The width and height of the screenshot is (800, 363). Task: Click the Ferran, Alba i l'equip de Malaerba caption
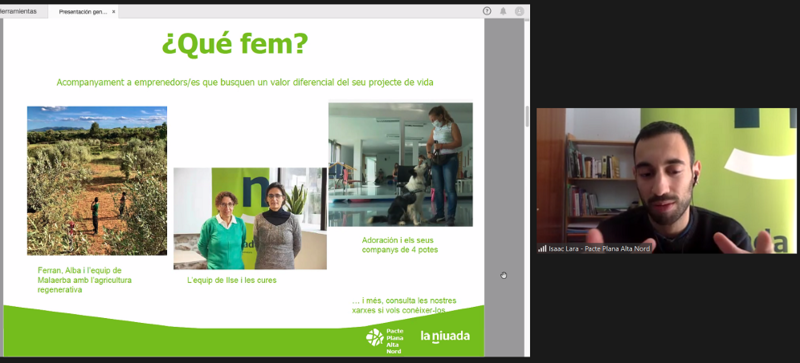pos(85,280)
